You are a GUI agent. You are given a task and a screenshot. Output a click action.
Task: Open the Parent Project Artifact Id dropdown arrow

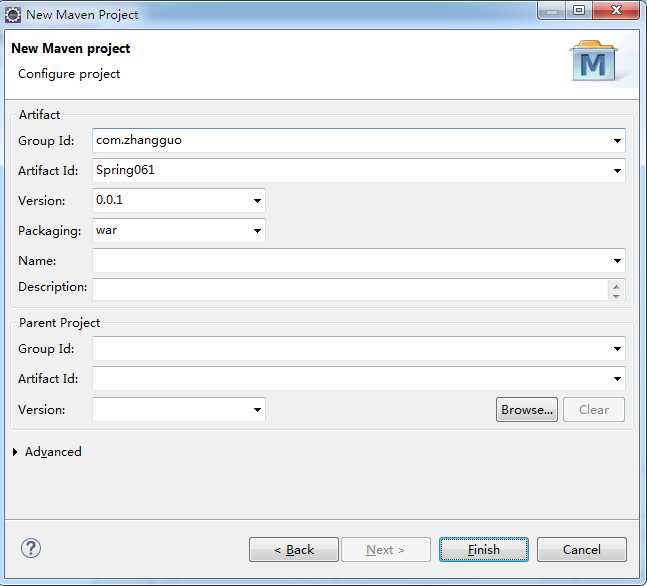tap(617, 378)
